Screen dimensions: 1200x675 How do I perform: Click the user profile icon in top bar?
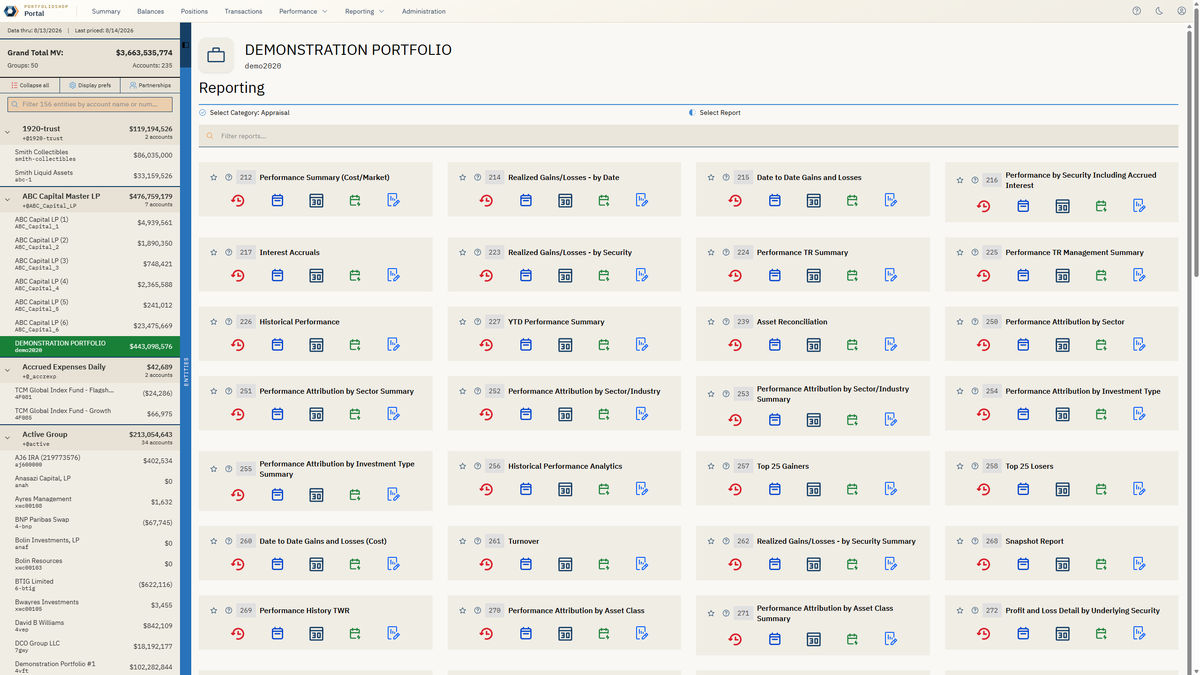(x=1181, y=11)
